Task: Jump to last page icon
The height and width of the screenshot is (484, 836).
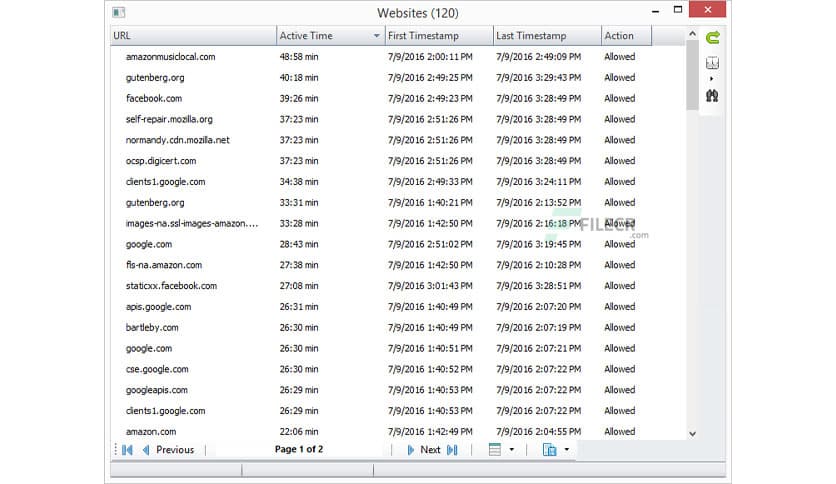Action: pos(452,450)
